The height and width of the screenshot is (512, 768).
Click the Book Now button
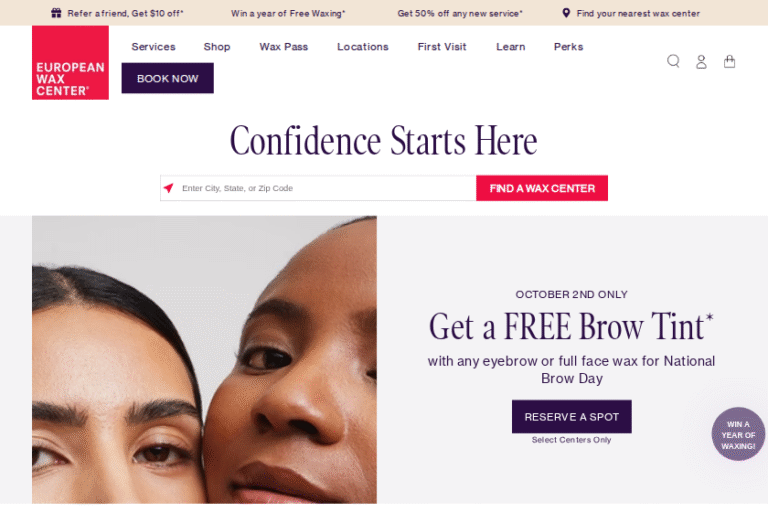click(x=168, y=78)
